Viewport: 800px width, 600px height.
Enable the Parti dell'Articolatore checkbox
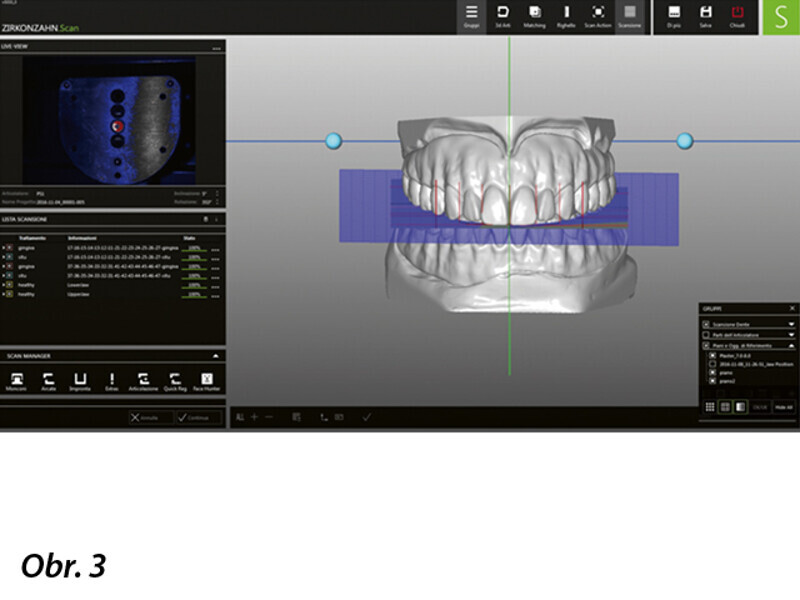(706, 335)
